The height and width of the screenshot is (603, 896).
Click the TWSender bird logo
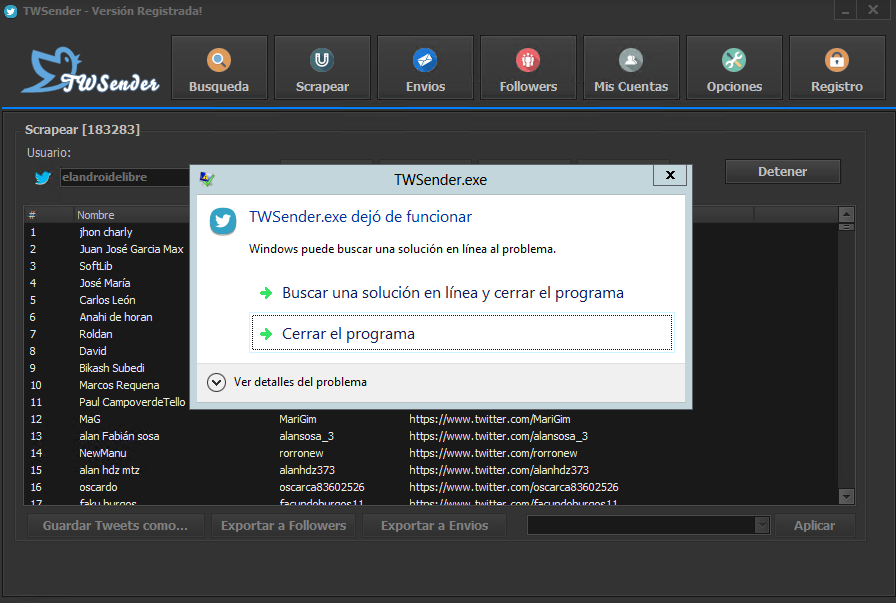pos(90,70)
